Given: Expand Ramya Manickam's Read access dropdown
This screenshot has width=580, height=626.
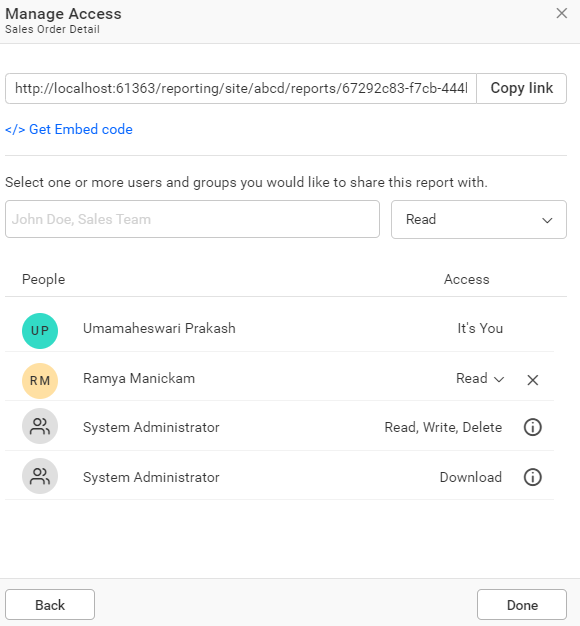Looking at the screenshot, I should [480, 378].
